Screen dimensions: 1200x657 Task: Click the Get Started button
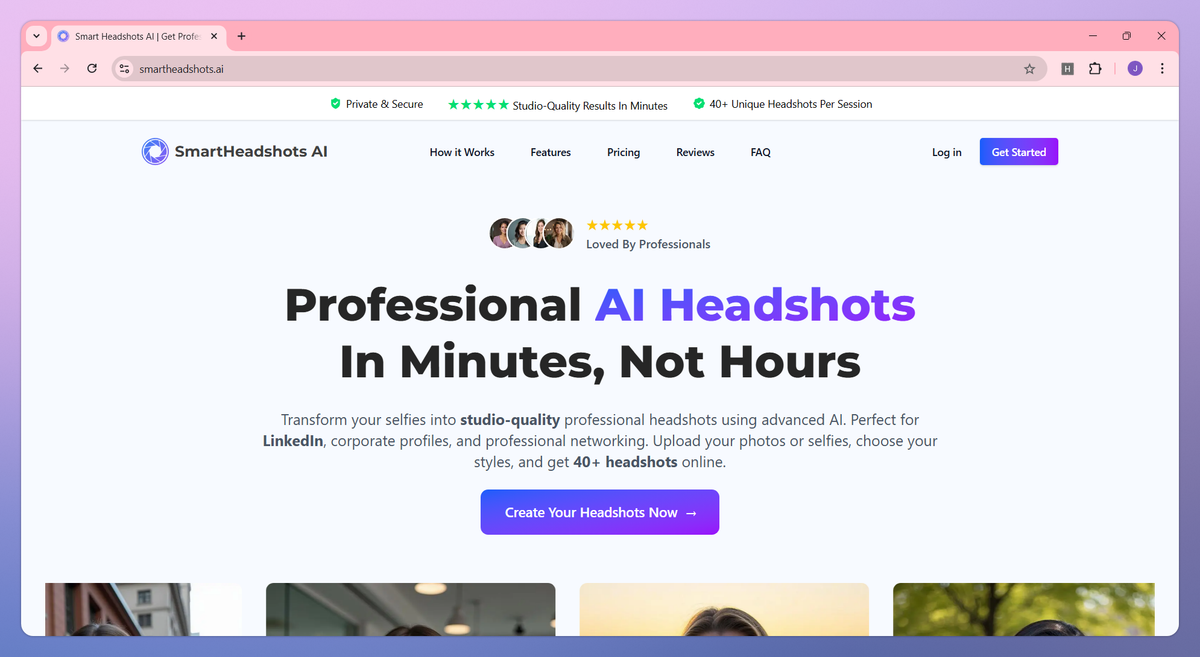pos(1019,152)
